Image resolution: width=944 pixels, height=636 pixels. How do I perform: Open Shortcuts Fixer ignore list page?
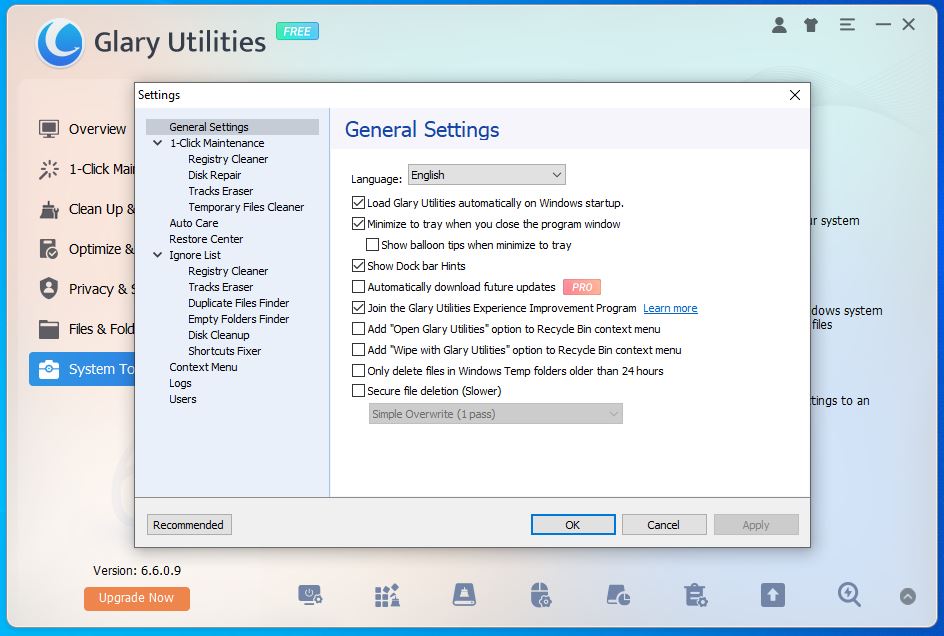pyautogui.click(x=225, y=351)
